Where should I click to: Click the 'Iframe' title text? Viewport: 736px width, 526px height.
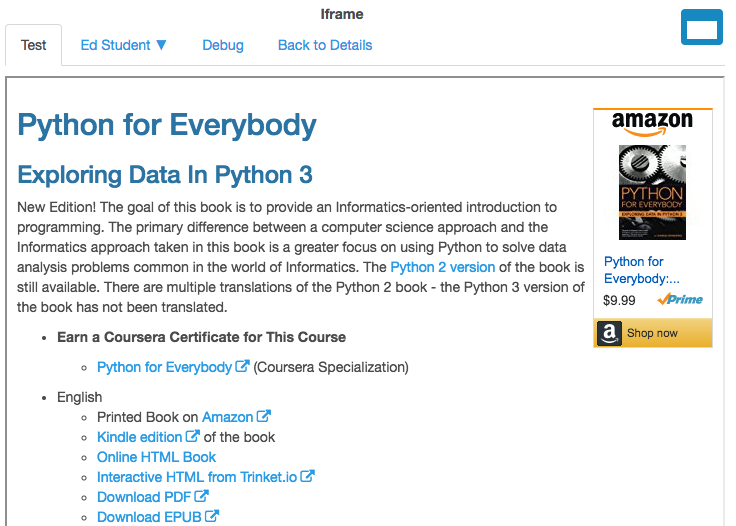tap(342, 14)
